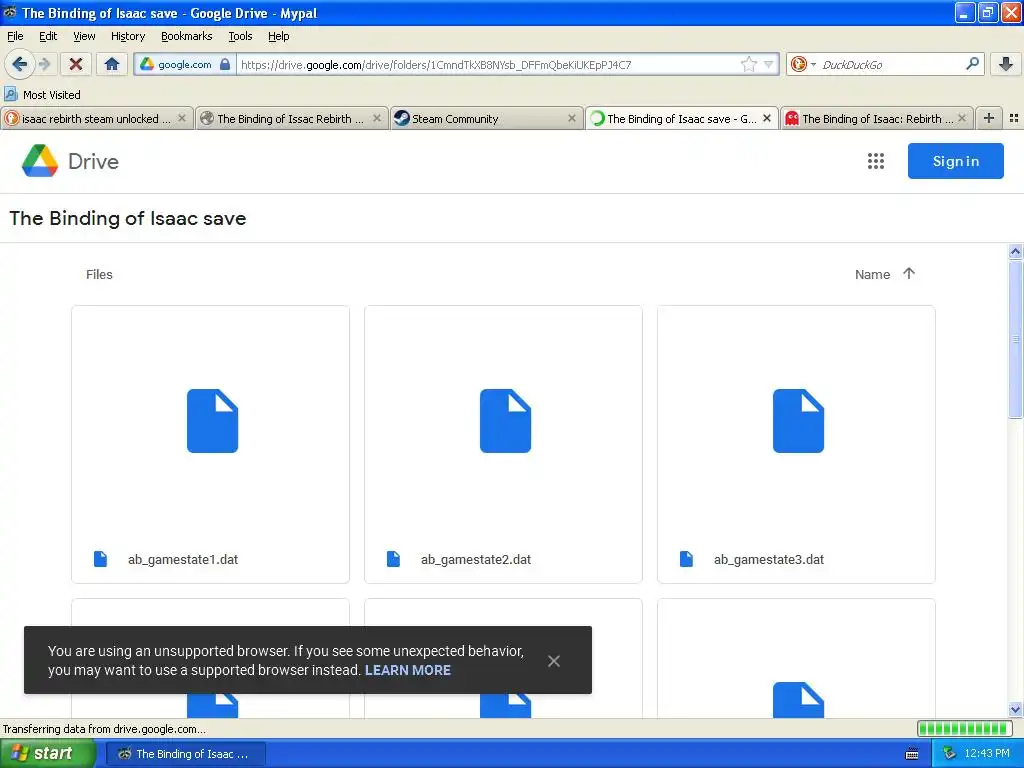The image size is (1024, 768).
Task: Select the ab_gamestate2.dat file name
Action: pos(476,560)
